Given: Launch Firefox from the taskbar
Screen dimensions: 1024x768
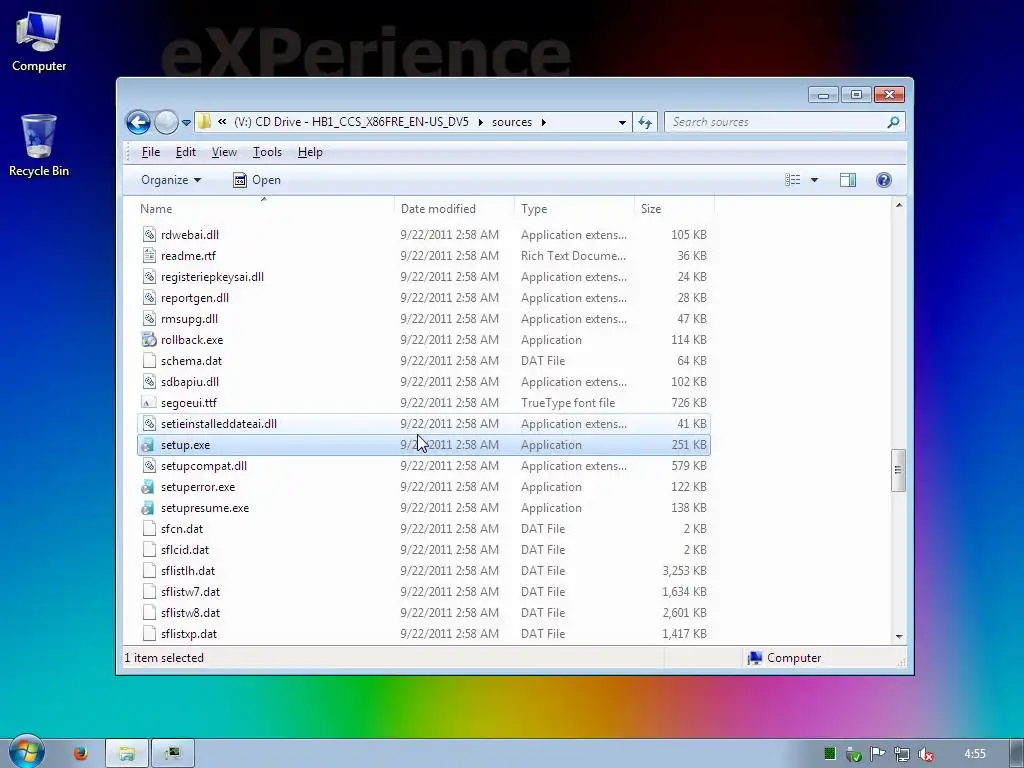Looking at the screenshot, I should (80, 754).
